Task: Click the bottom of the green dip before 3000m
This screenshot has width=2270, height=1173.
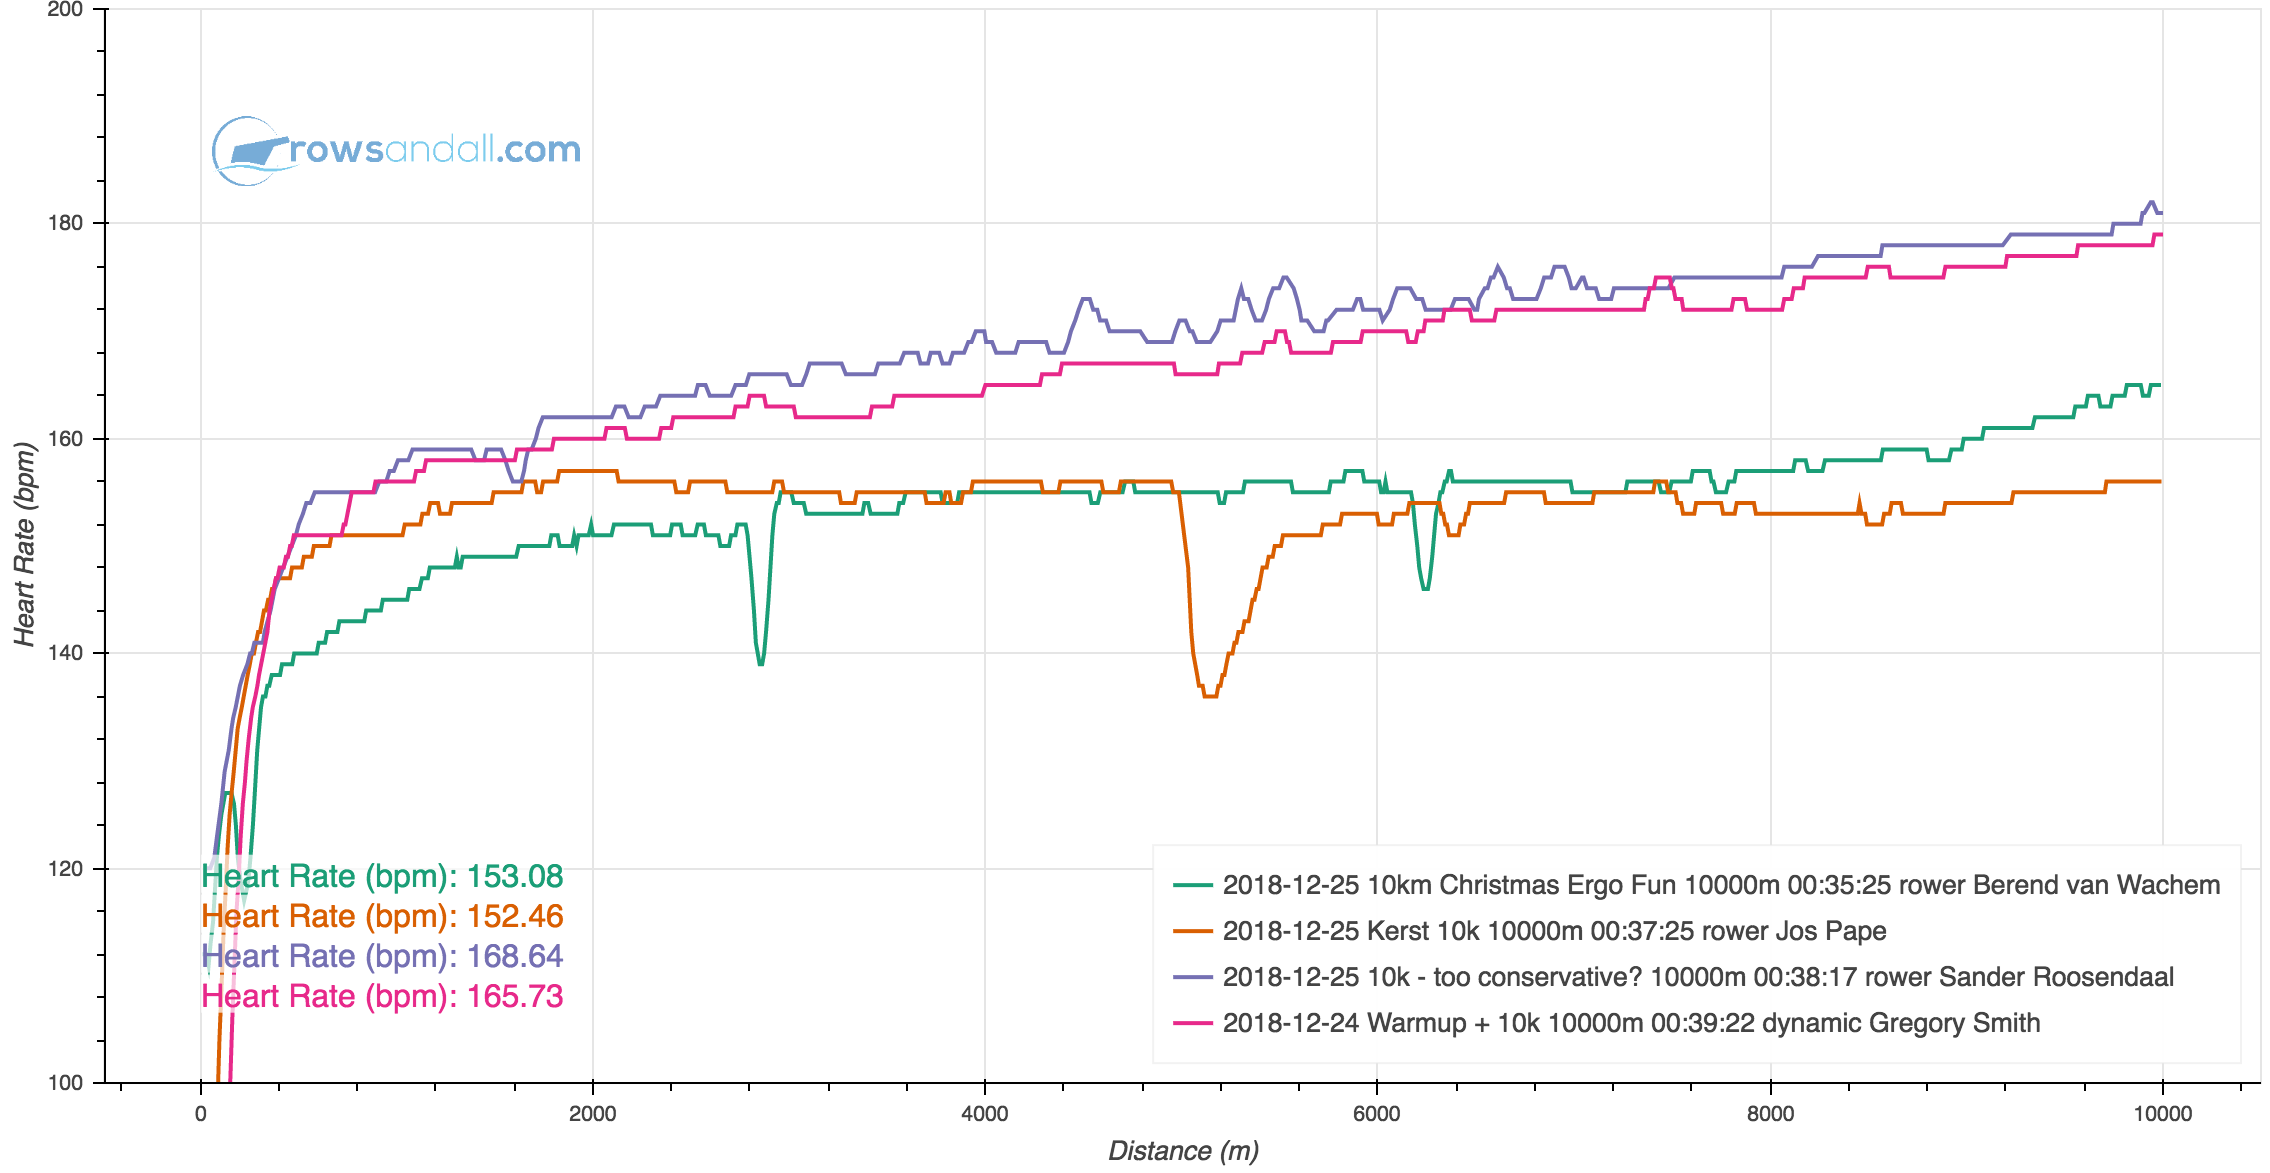Action: coord(761,663)
